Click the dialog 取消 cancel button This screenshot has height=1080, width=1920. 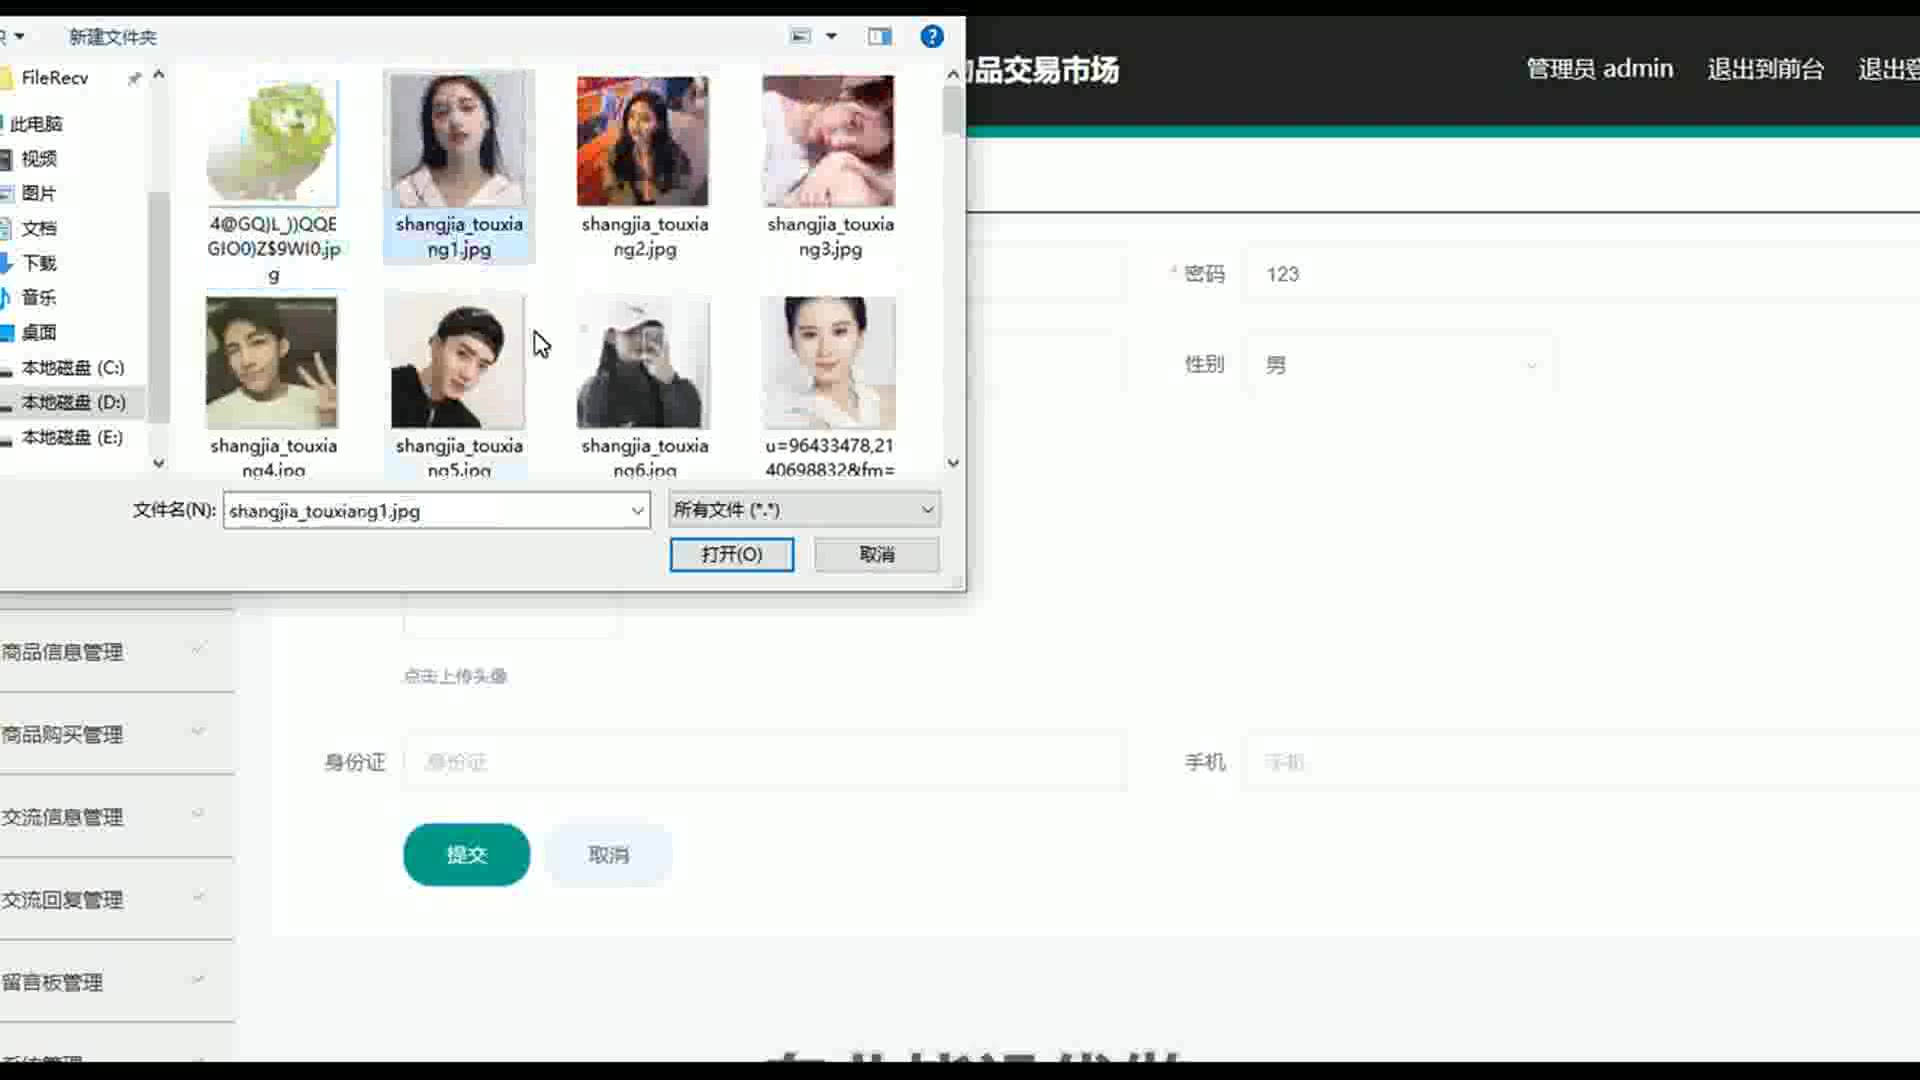point(877,555)
